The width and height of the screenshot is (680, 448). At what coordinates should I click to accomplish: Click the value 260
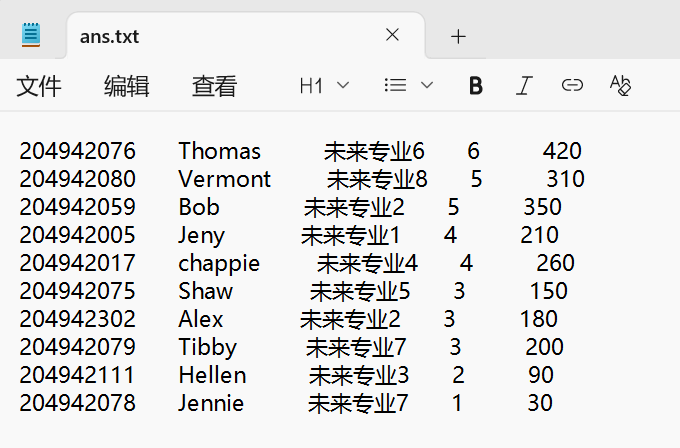pos(556,263)
